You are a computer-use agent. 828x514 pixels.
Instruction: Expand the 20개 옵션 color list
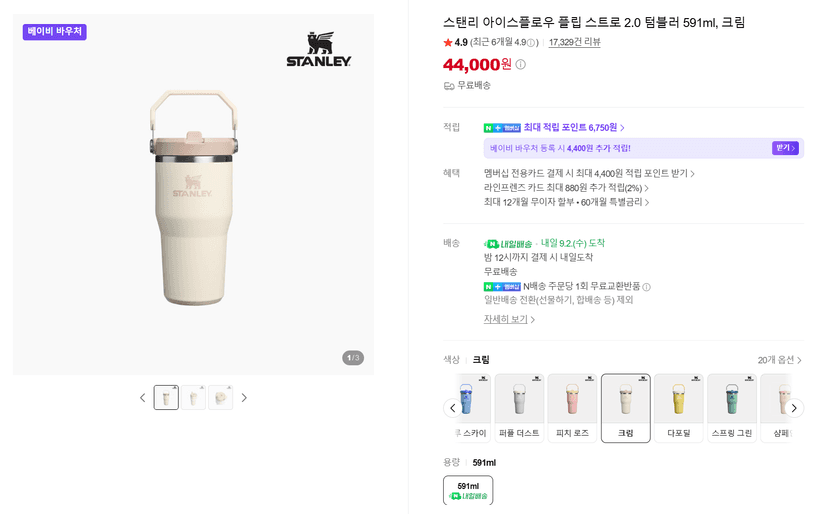tap(779, 360)
